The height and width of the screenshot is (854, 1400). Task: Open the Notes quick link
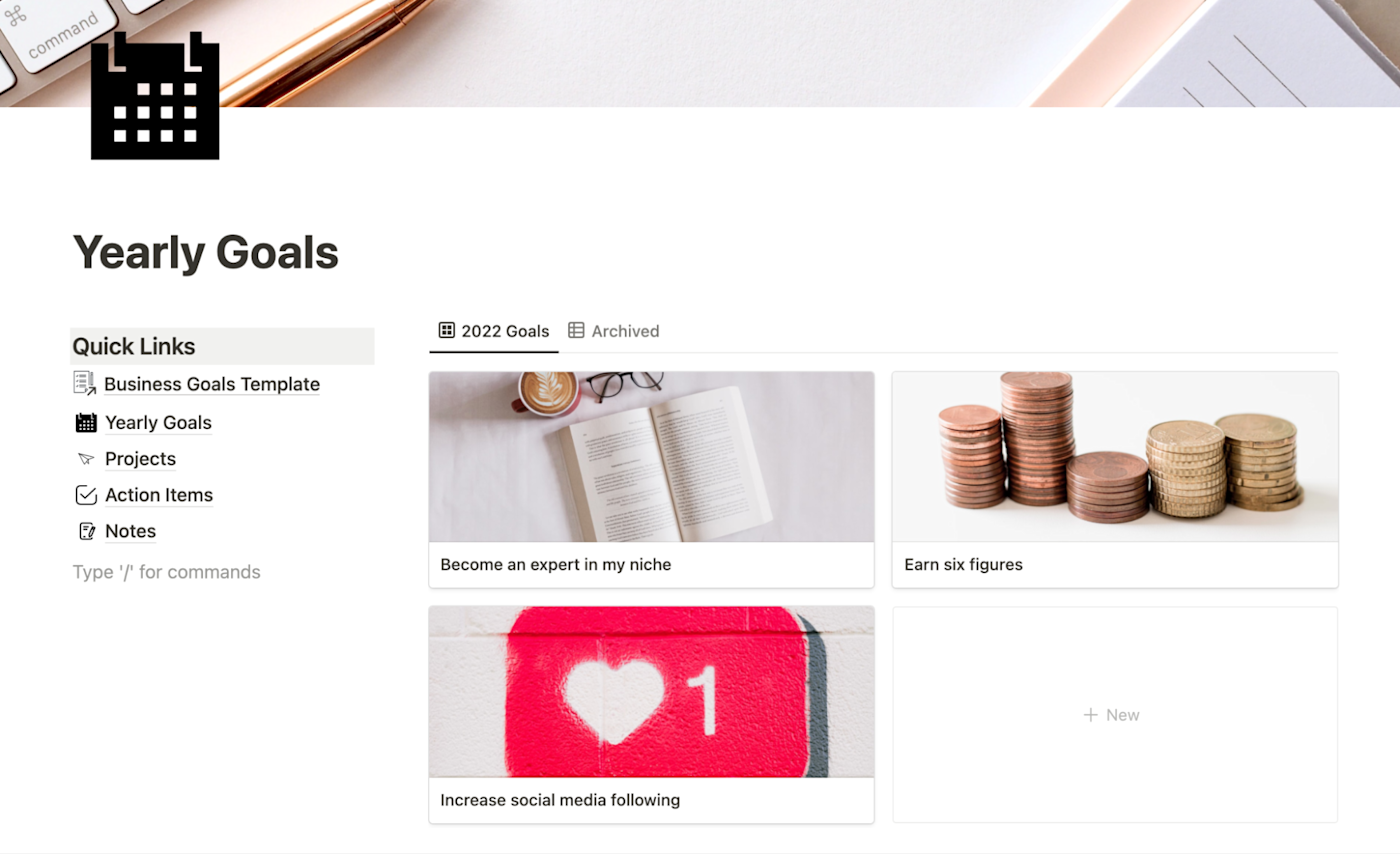pyautogui.click(x=131, y=531)
